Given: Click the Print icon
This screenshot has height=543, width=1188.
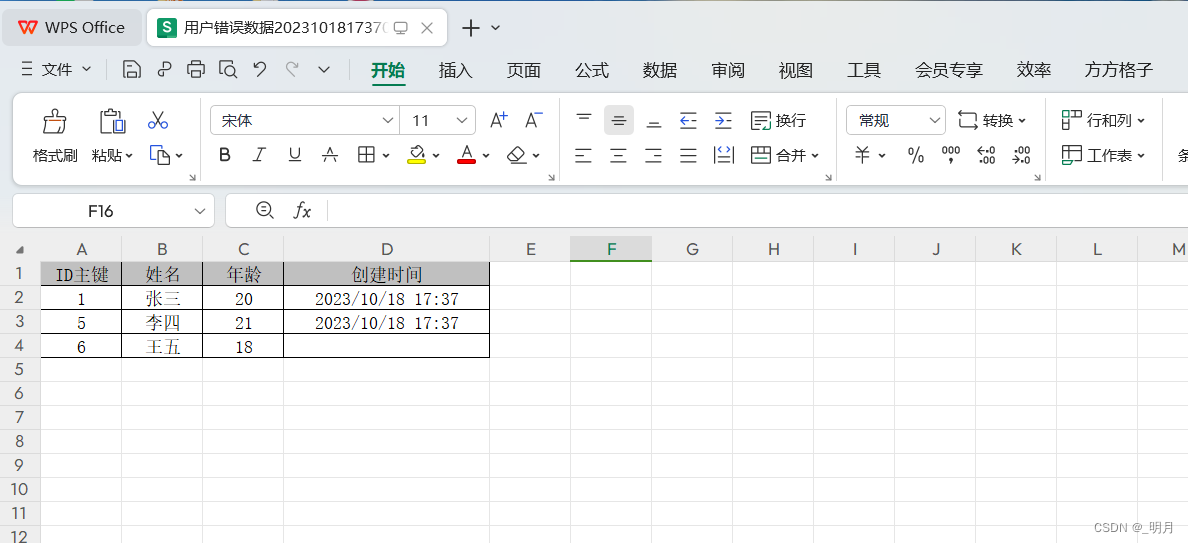Looking at the screenshot, I should pos(195,70).
